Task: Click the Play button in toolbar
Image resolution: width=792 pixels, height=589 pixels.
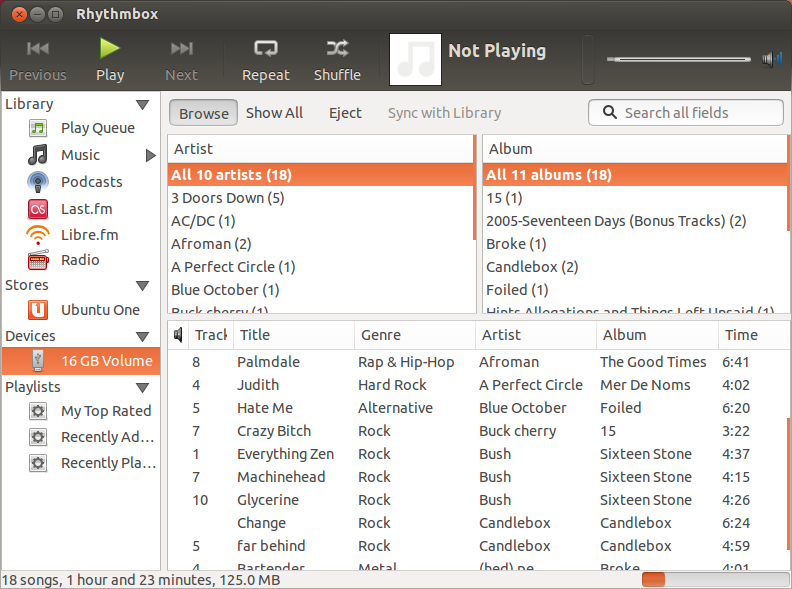Action: point(110,59)
